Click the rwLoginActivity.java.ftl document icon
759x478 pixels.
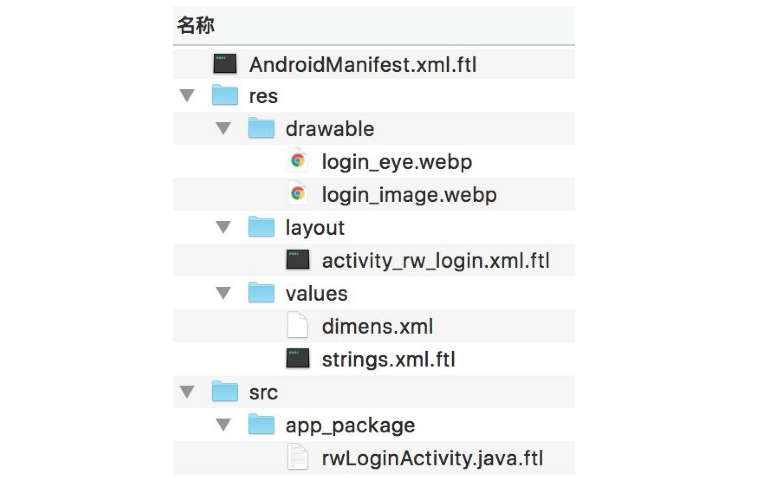tap(297, 458)
